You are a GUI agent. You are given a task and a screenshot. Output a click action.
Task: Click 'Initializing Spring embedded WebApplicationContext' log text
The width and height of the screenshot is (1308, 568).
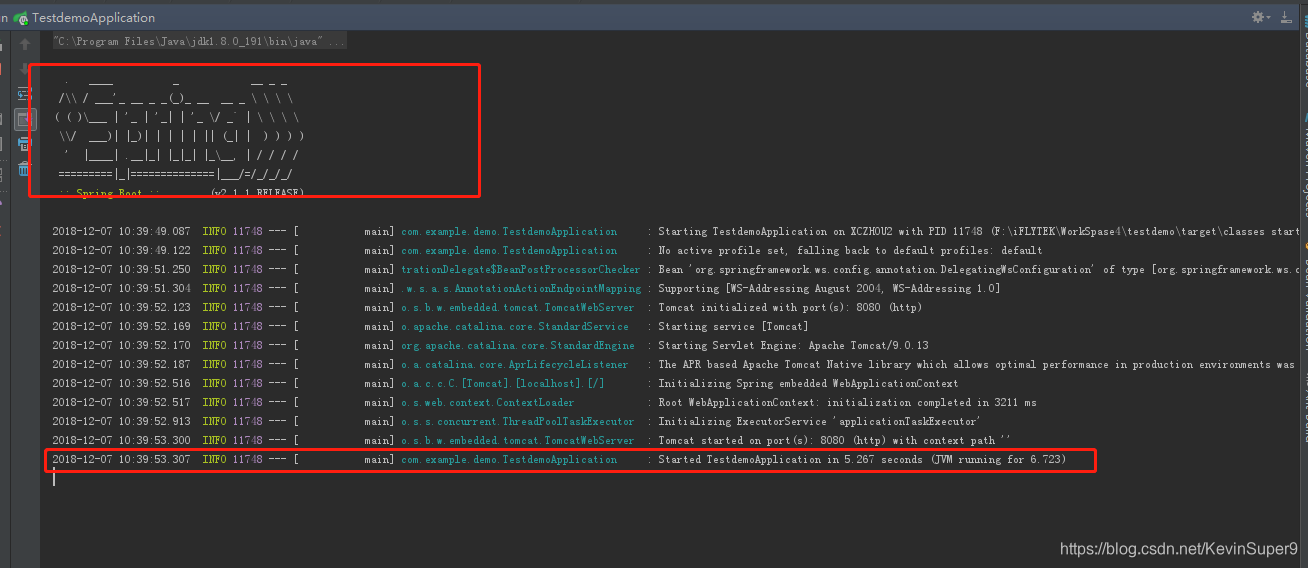pyautogui.click(x=808, y=384)
